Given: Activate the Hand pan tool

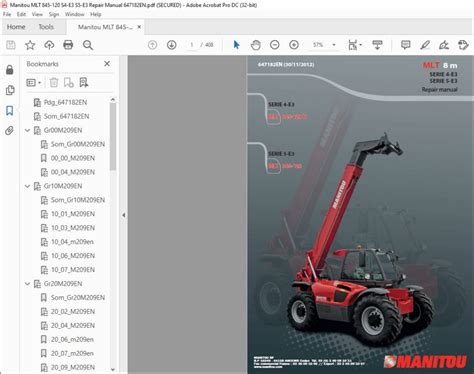Looking at the screenshot, I should point(255,45).
